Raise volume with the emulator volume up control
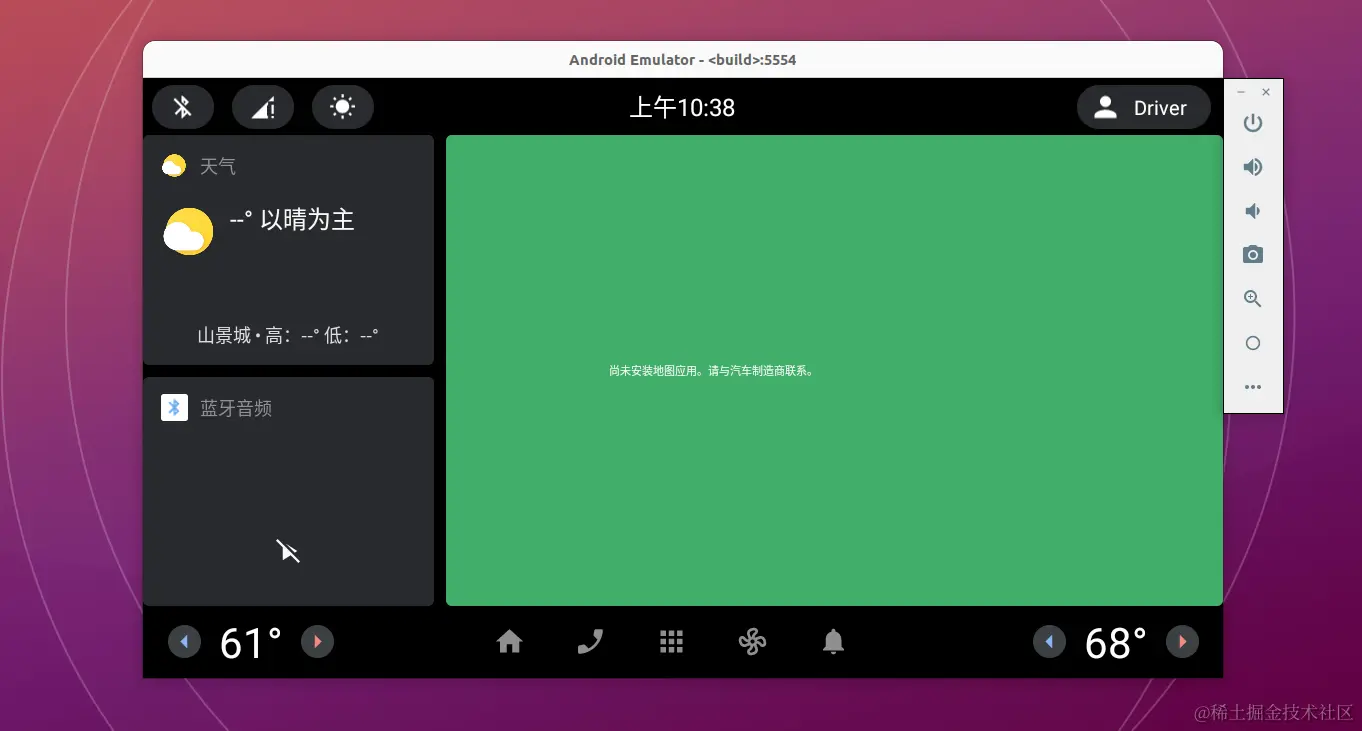 (1252, 166)
